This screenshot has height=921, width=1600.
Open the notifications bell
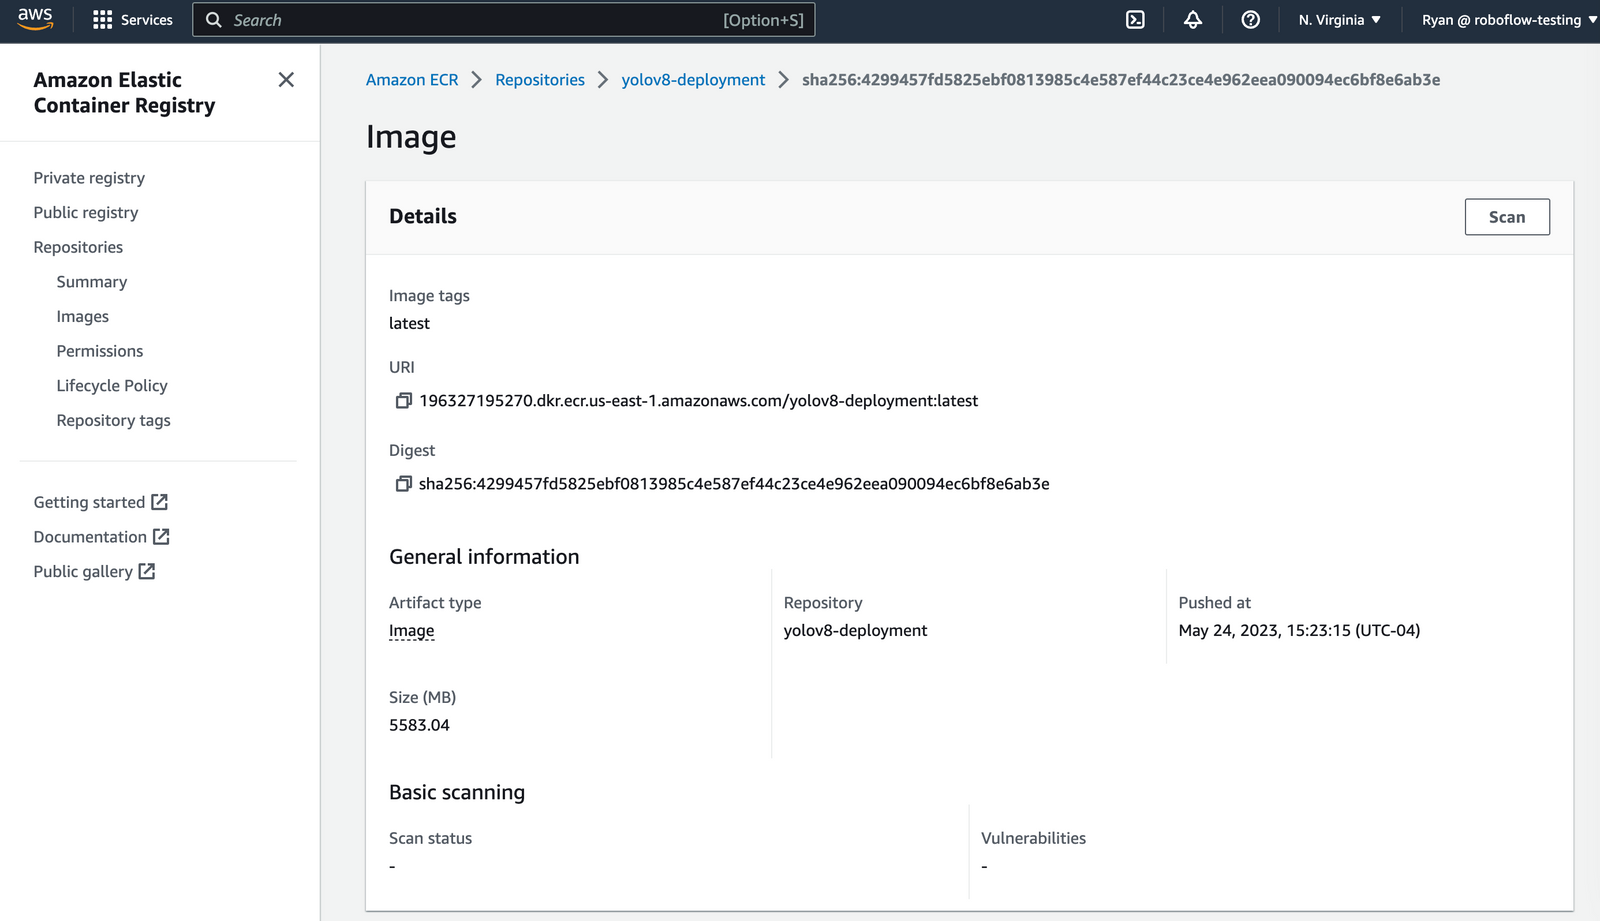coord(1192,19)
